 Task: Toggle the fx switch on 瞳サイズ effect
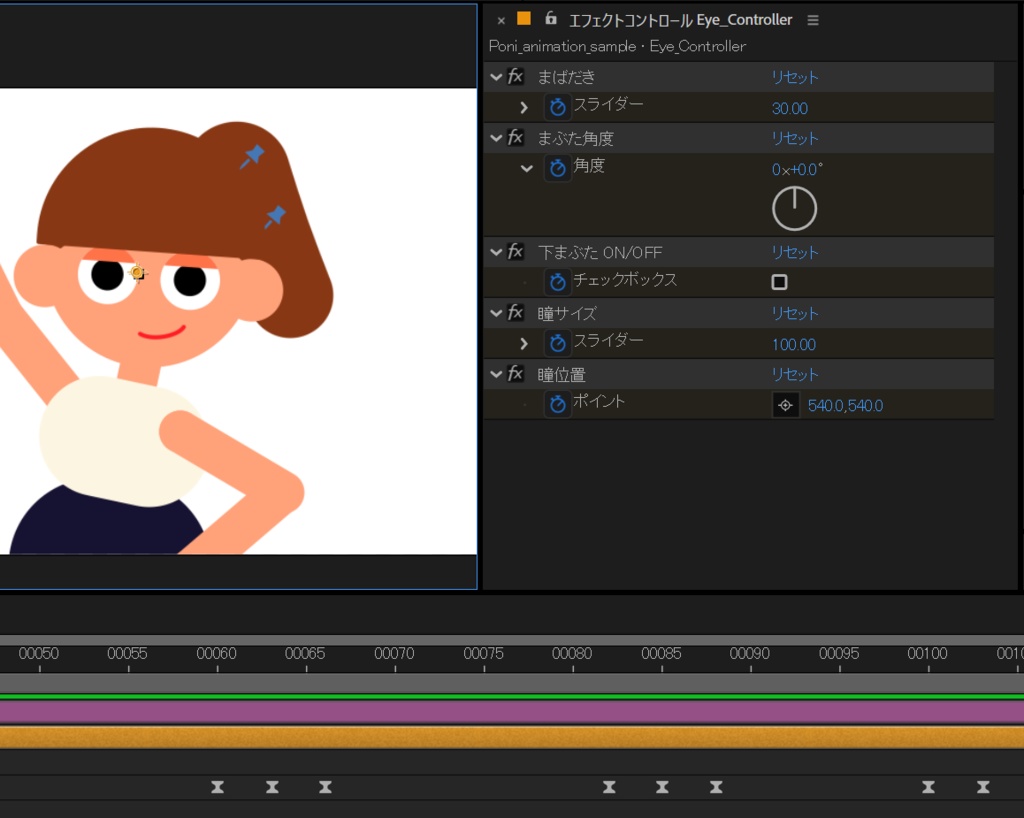pyautogui.click(x=514, y=313)
